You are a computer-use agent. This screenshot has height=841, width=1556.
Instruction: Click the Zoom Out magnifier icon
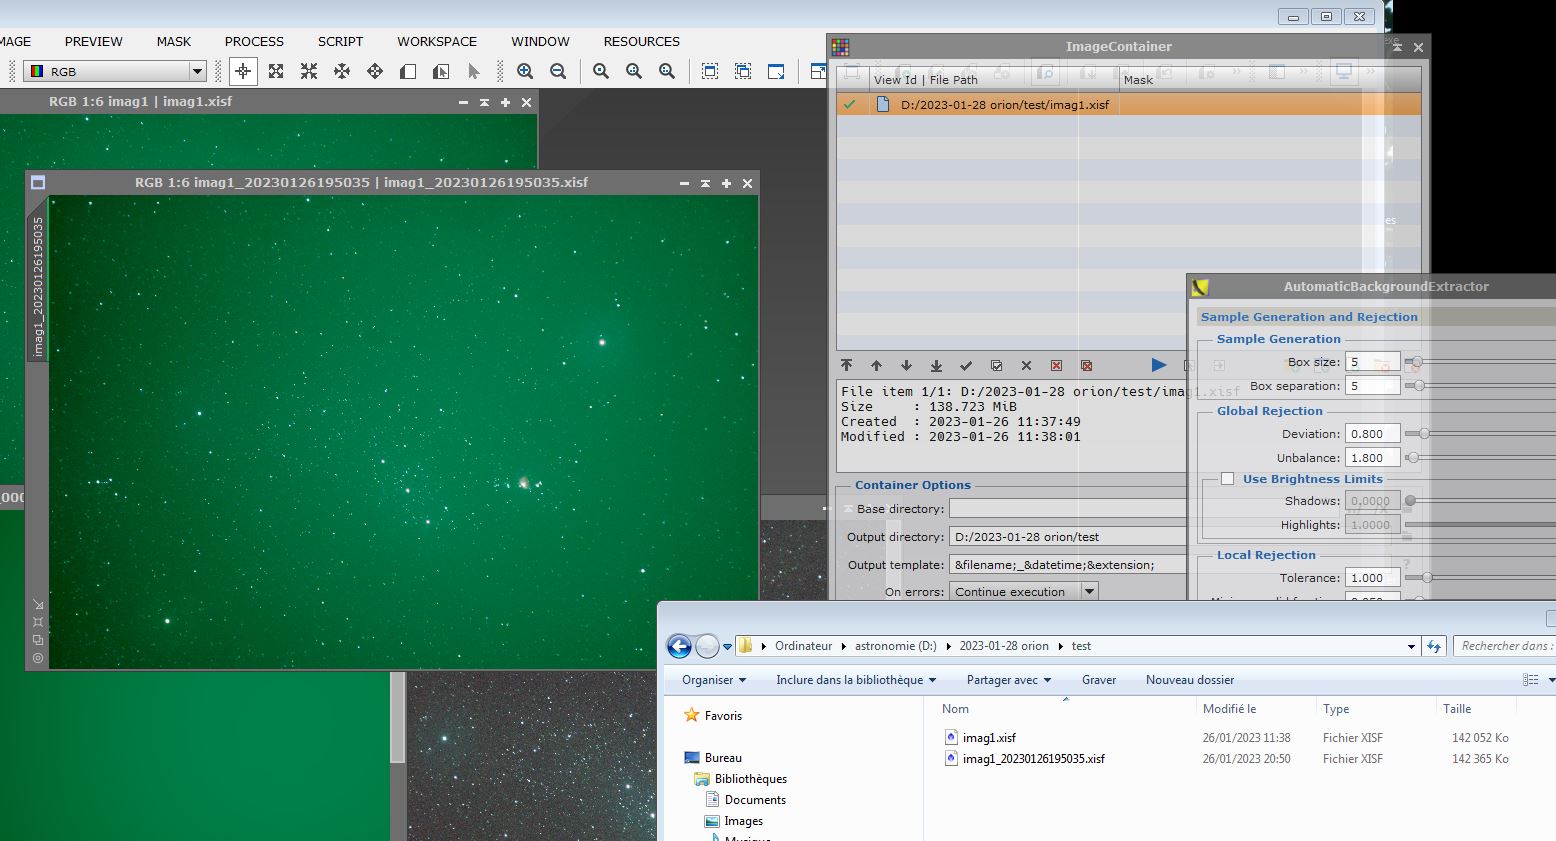[x=558, y=71]
